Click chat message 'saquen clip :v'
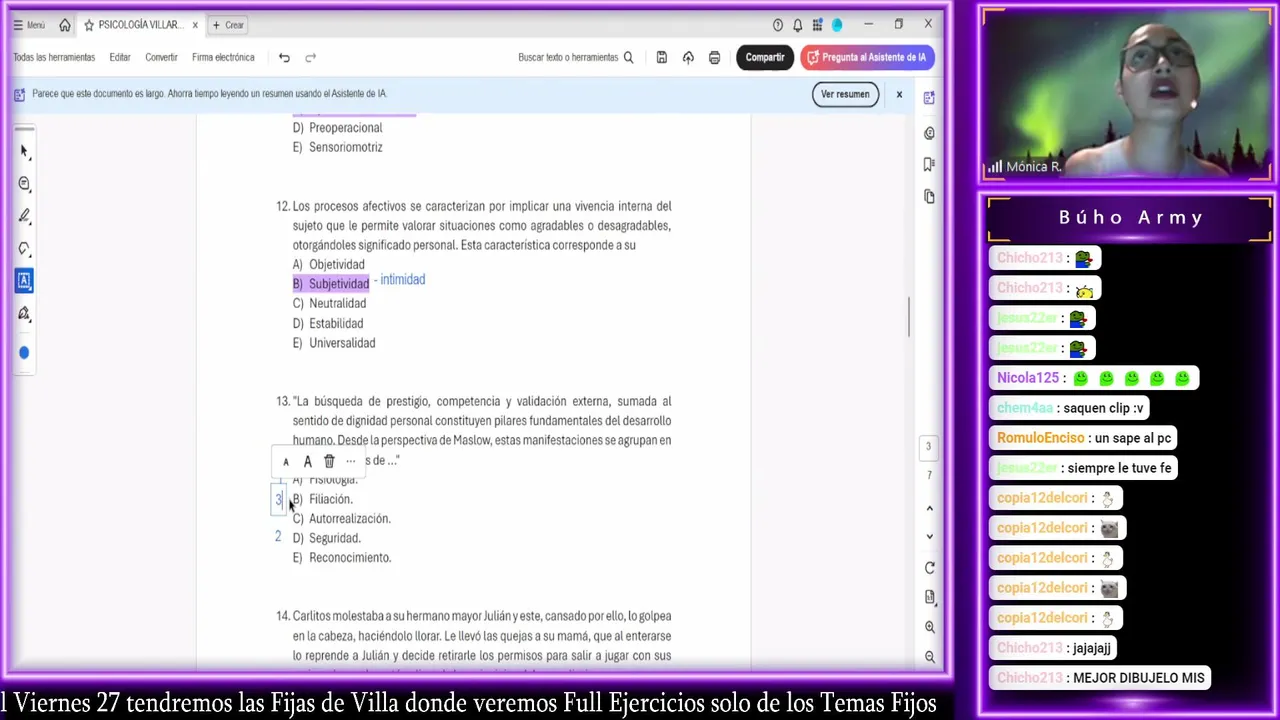Image resolution: width=1280 pixels, height=720 pixels. 1070,408
